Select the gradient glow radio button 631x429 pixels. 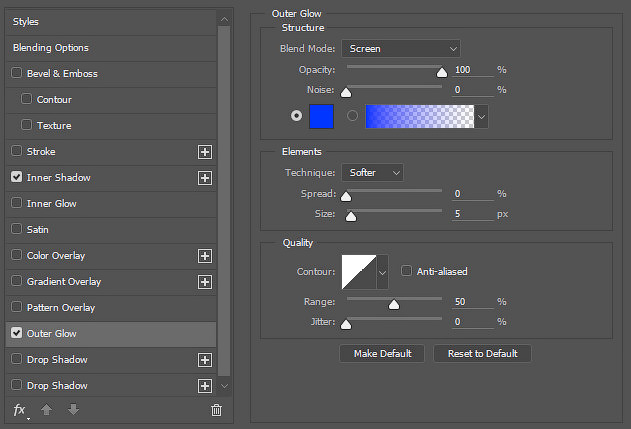click(352, 116)
